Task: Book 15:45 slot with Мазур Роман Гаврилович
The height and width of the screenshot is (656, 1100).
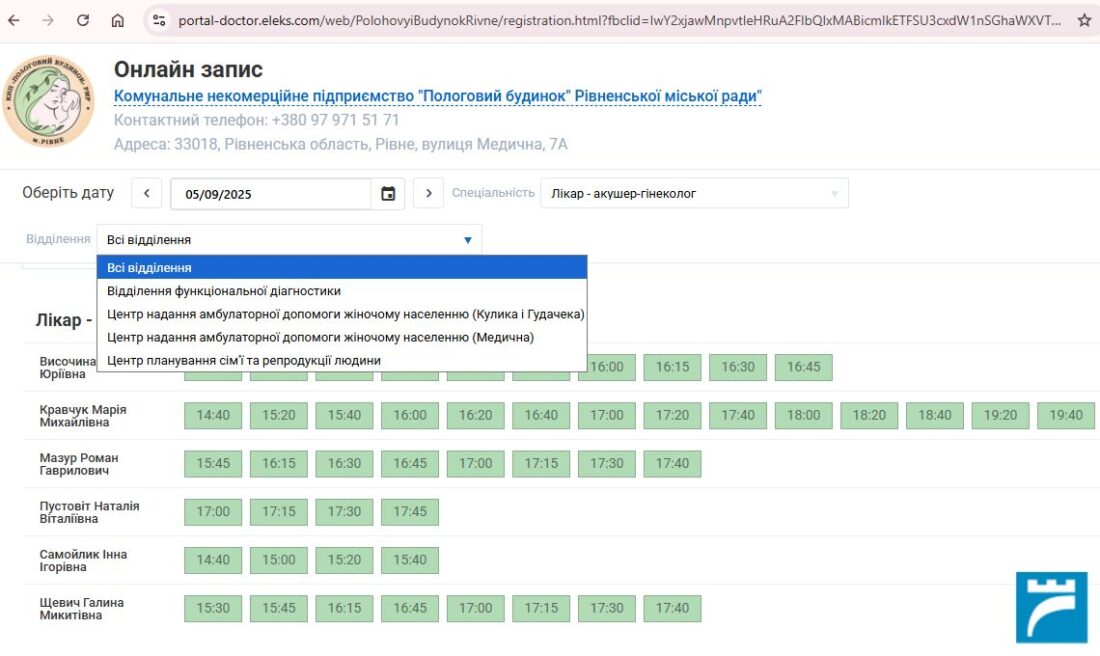Action: [213, 464]
